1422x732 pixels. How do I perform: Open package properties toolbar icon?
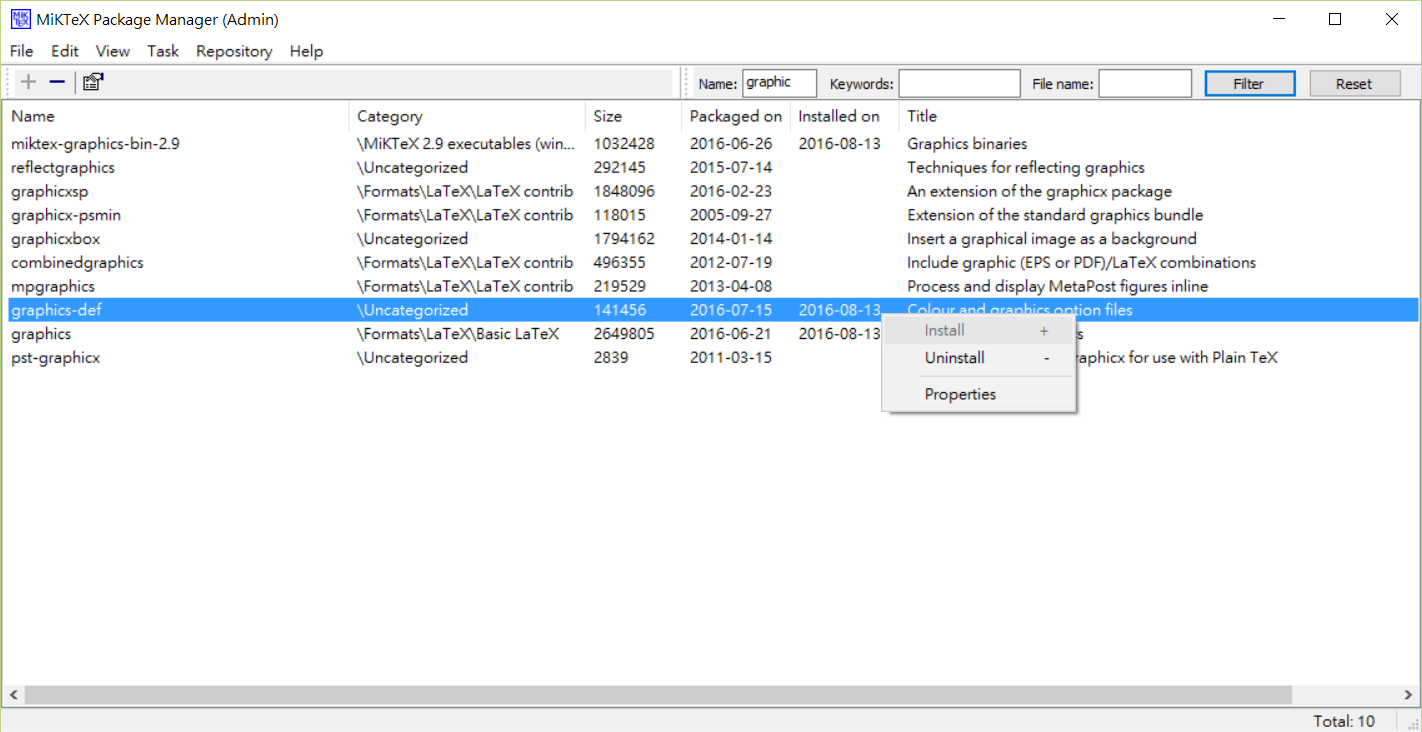(93, 83)
